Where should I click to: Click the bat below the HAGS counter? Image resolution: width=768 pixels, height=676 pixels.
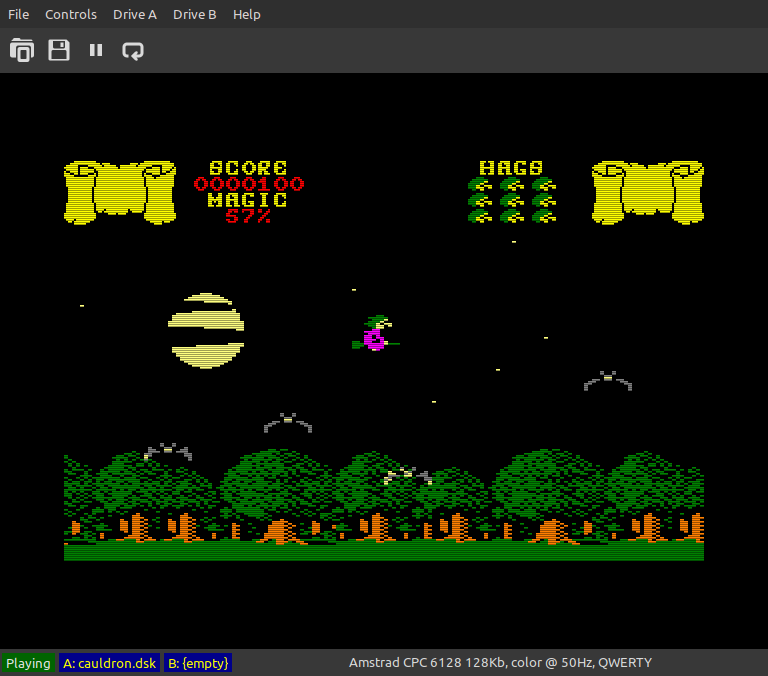pos(608,381)
